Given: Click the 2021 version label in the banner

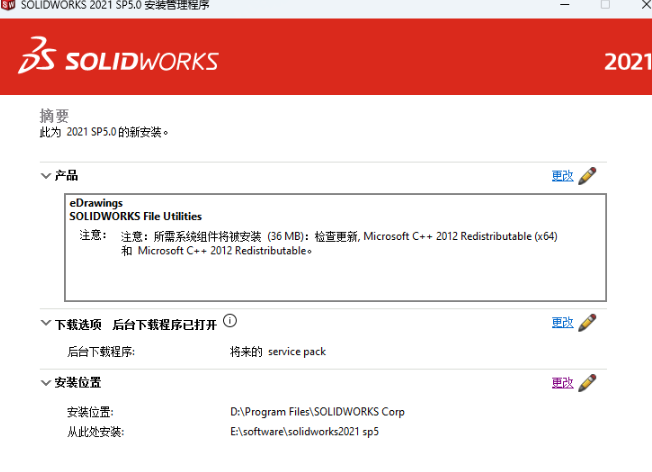Looking at the screenshot, I should click(x=628, y=62).
